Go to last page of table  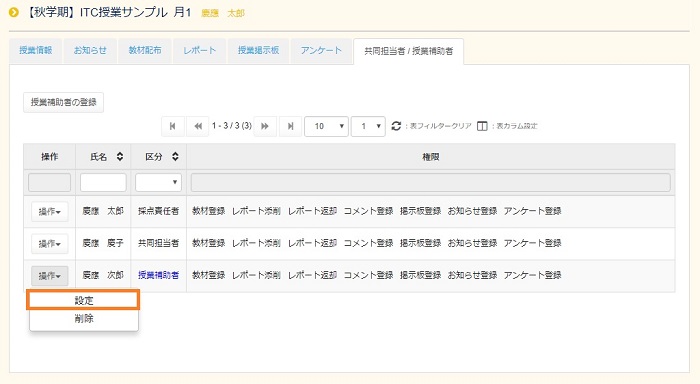290,126
